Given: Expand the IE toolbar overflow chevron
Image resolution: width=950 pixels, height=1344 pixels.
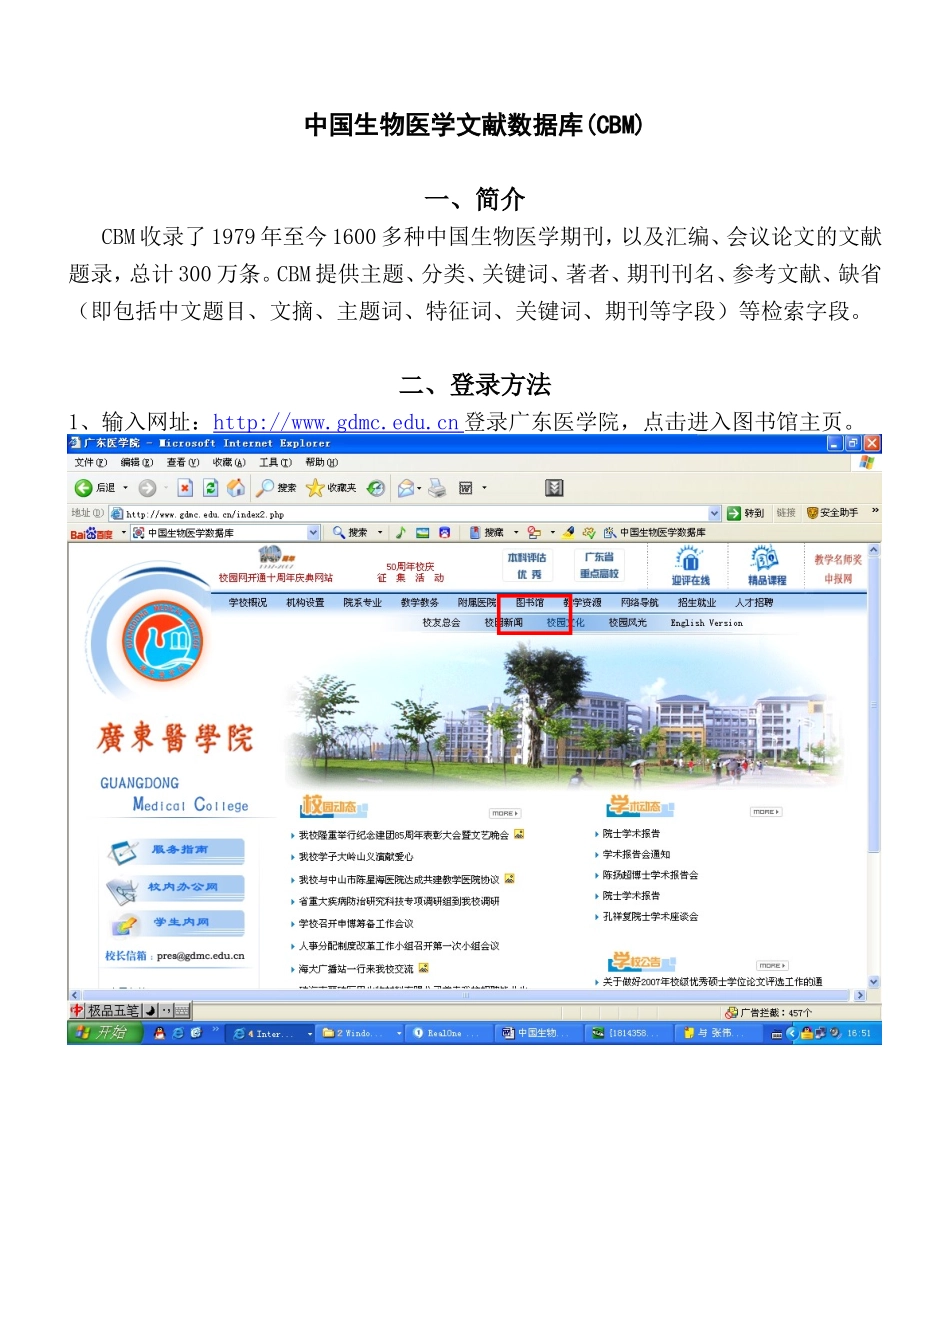Looking at the screenshot, I should (x=875, y=511).
